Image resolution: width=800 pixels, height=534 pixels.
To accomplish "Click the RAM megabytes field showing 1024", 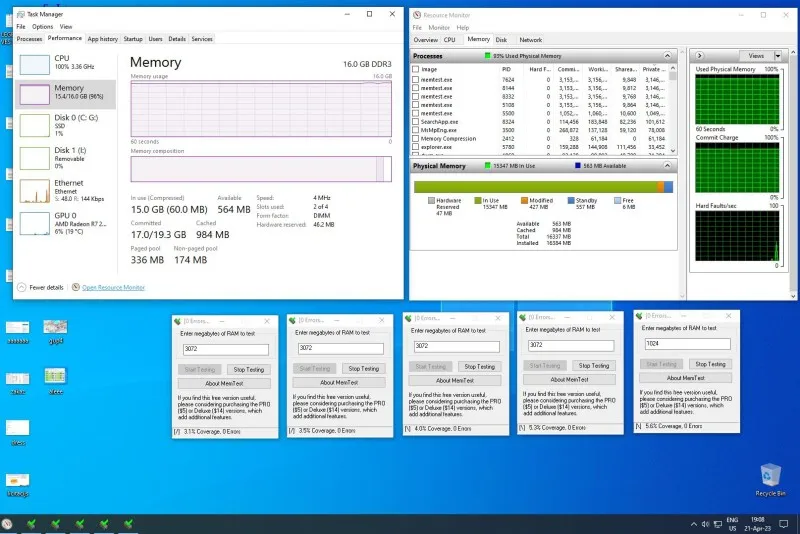I will tap(687, 344).
